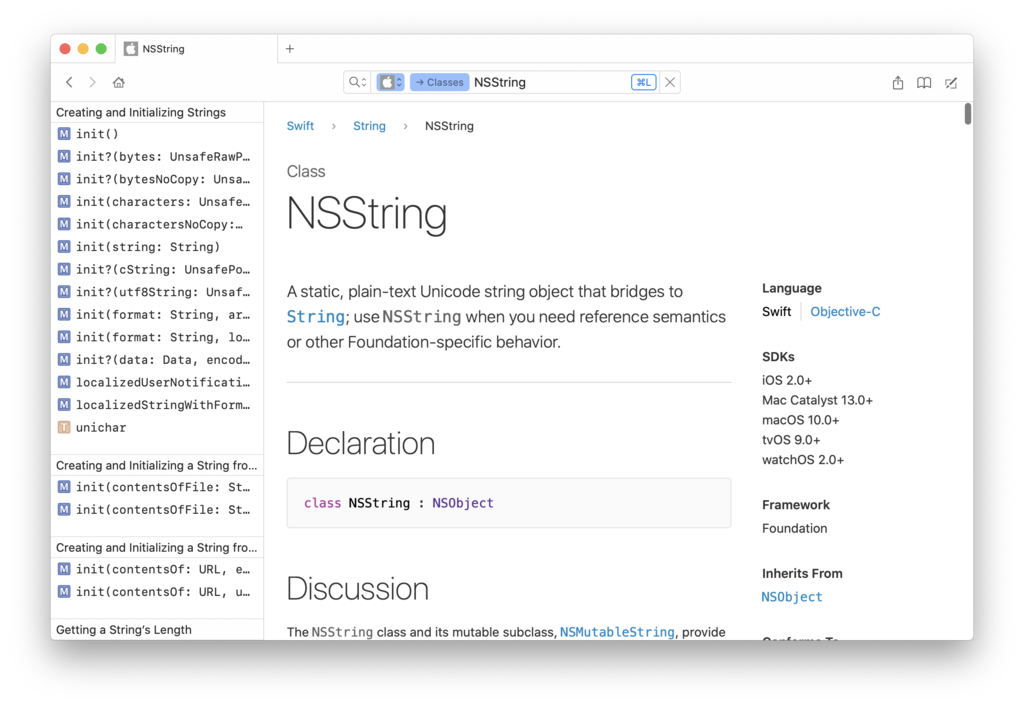Click the M method icon beside init()
This screenshot has width=1024, height=707.
pyautogui.click(x=63, y=134)
